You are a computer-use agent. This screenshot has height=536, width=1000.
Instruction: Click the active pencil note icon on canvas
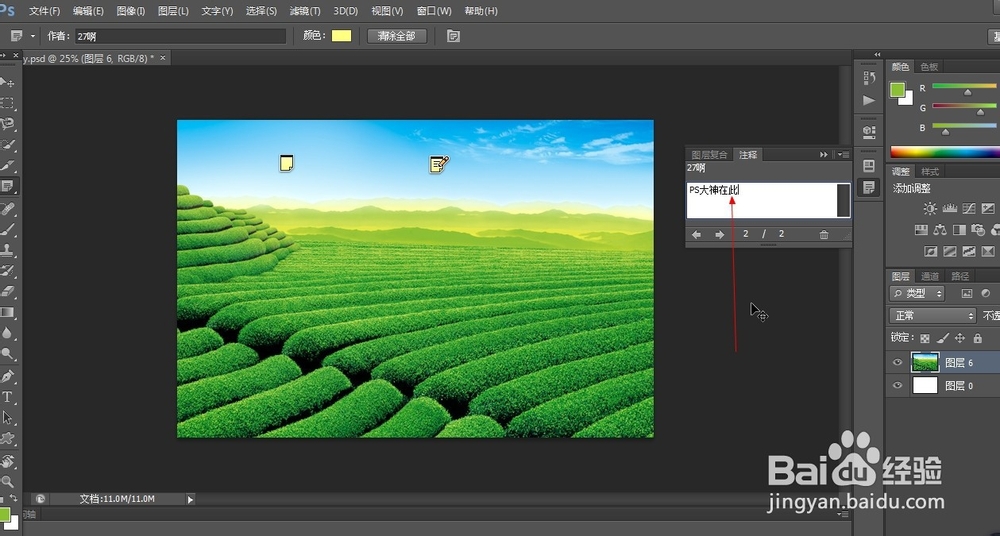point(439,164)
